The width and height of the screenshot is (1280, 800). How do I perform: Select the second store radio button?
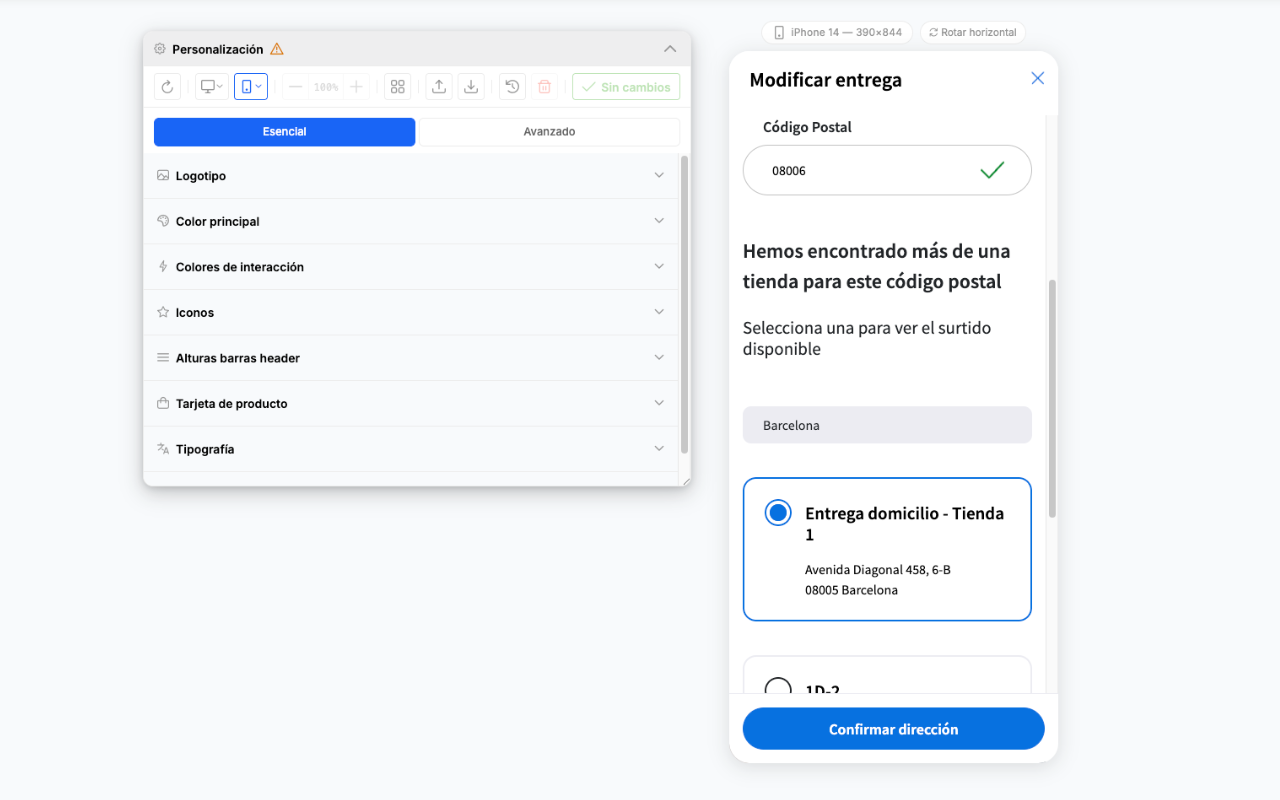pyautogui.click(x=778, y=688)
